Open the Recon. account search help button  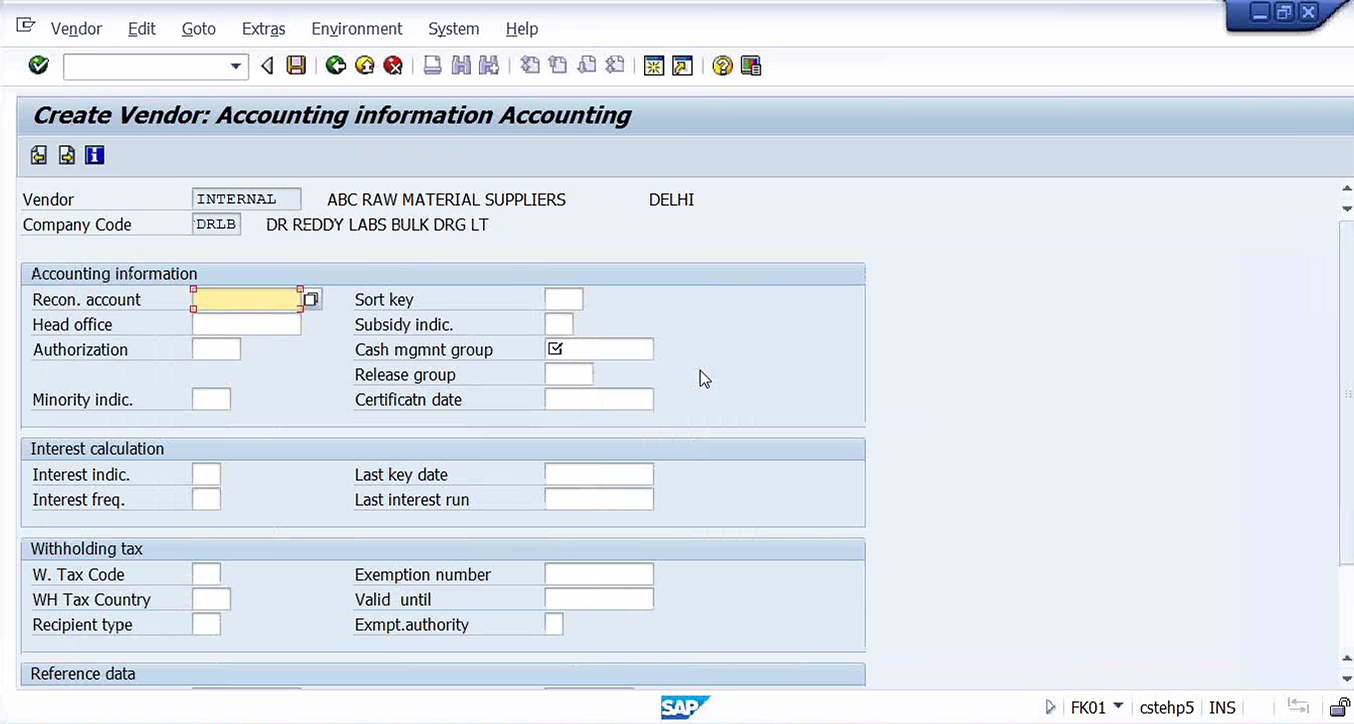coord(312,299)
